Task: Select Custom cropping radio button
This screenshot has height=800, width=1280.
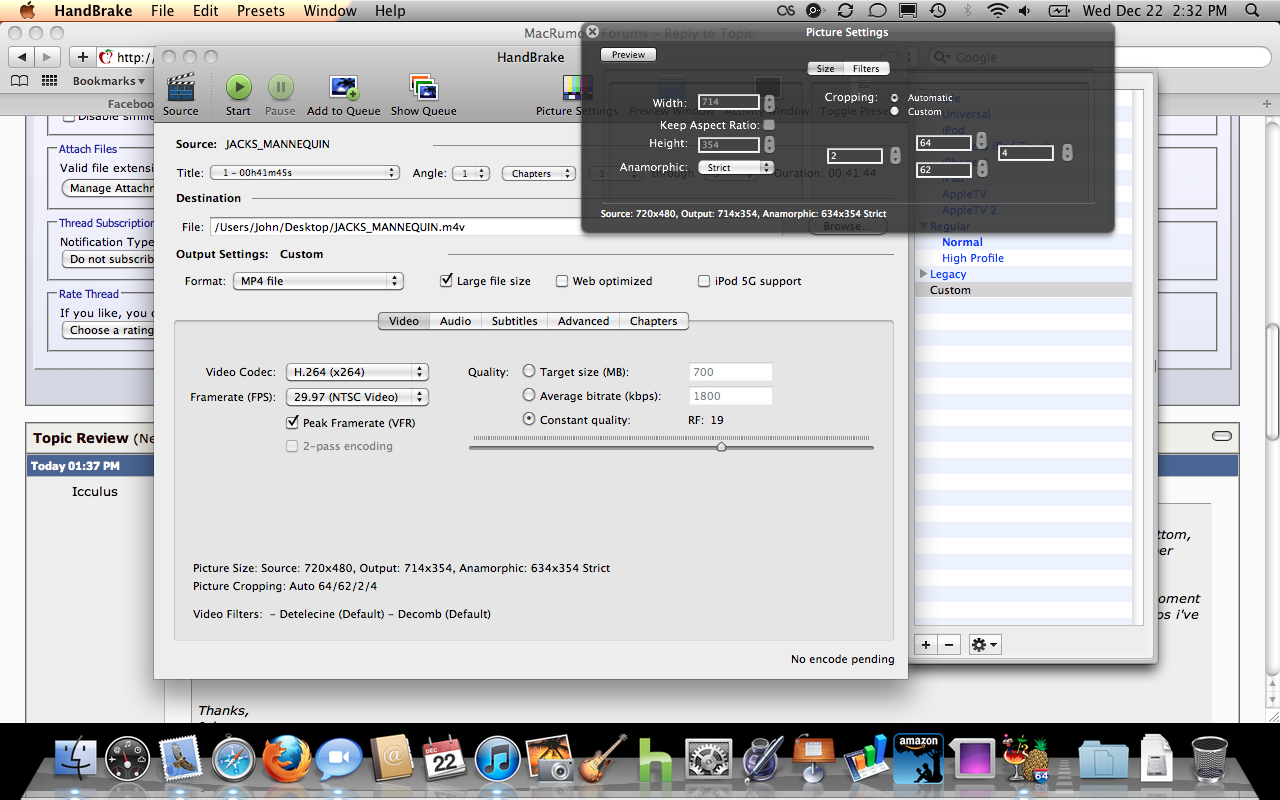Action: [894, 111]
